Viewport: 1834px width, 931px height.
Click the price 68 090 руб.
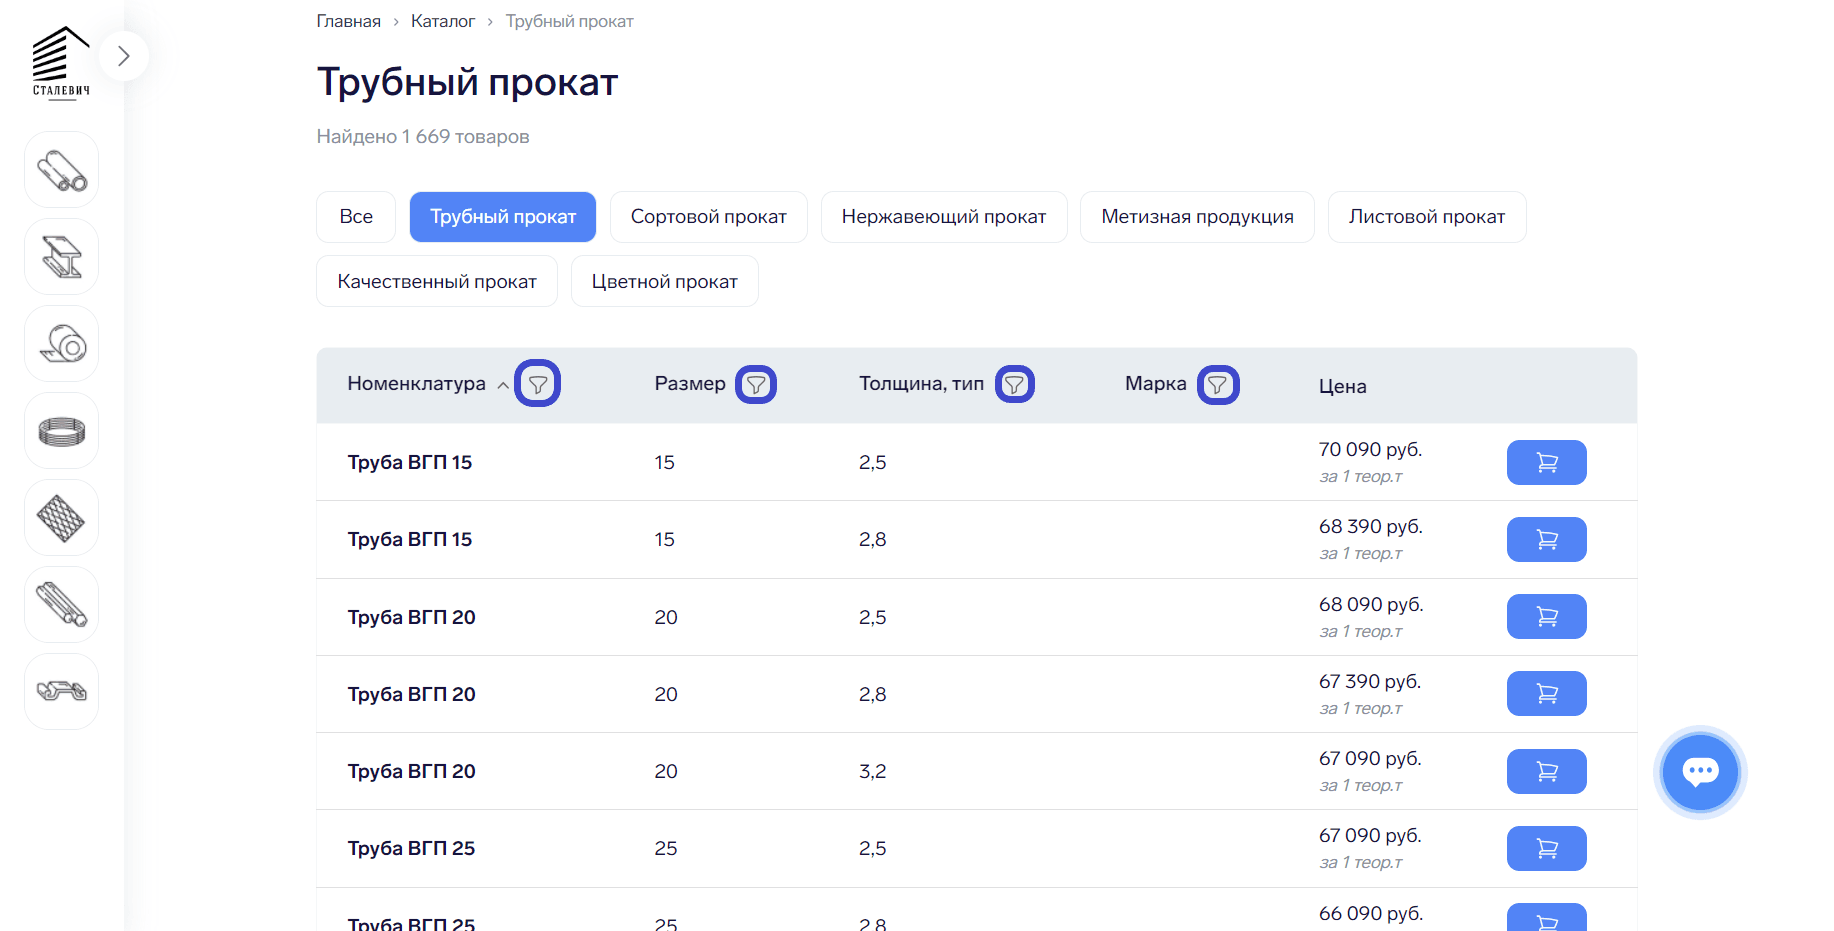(x=1371, y=605)
